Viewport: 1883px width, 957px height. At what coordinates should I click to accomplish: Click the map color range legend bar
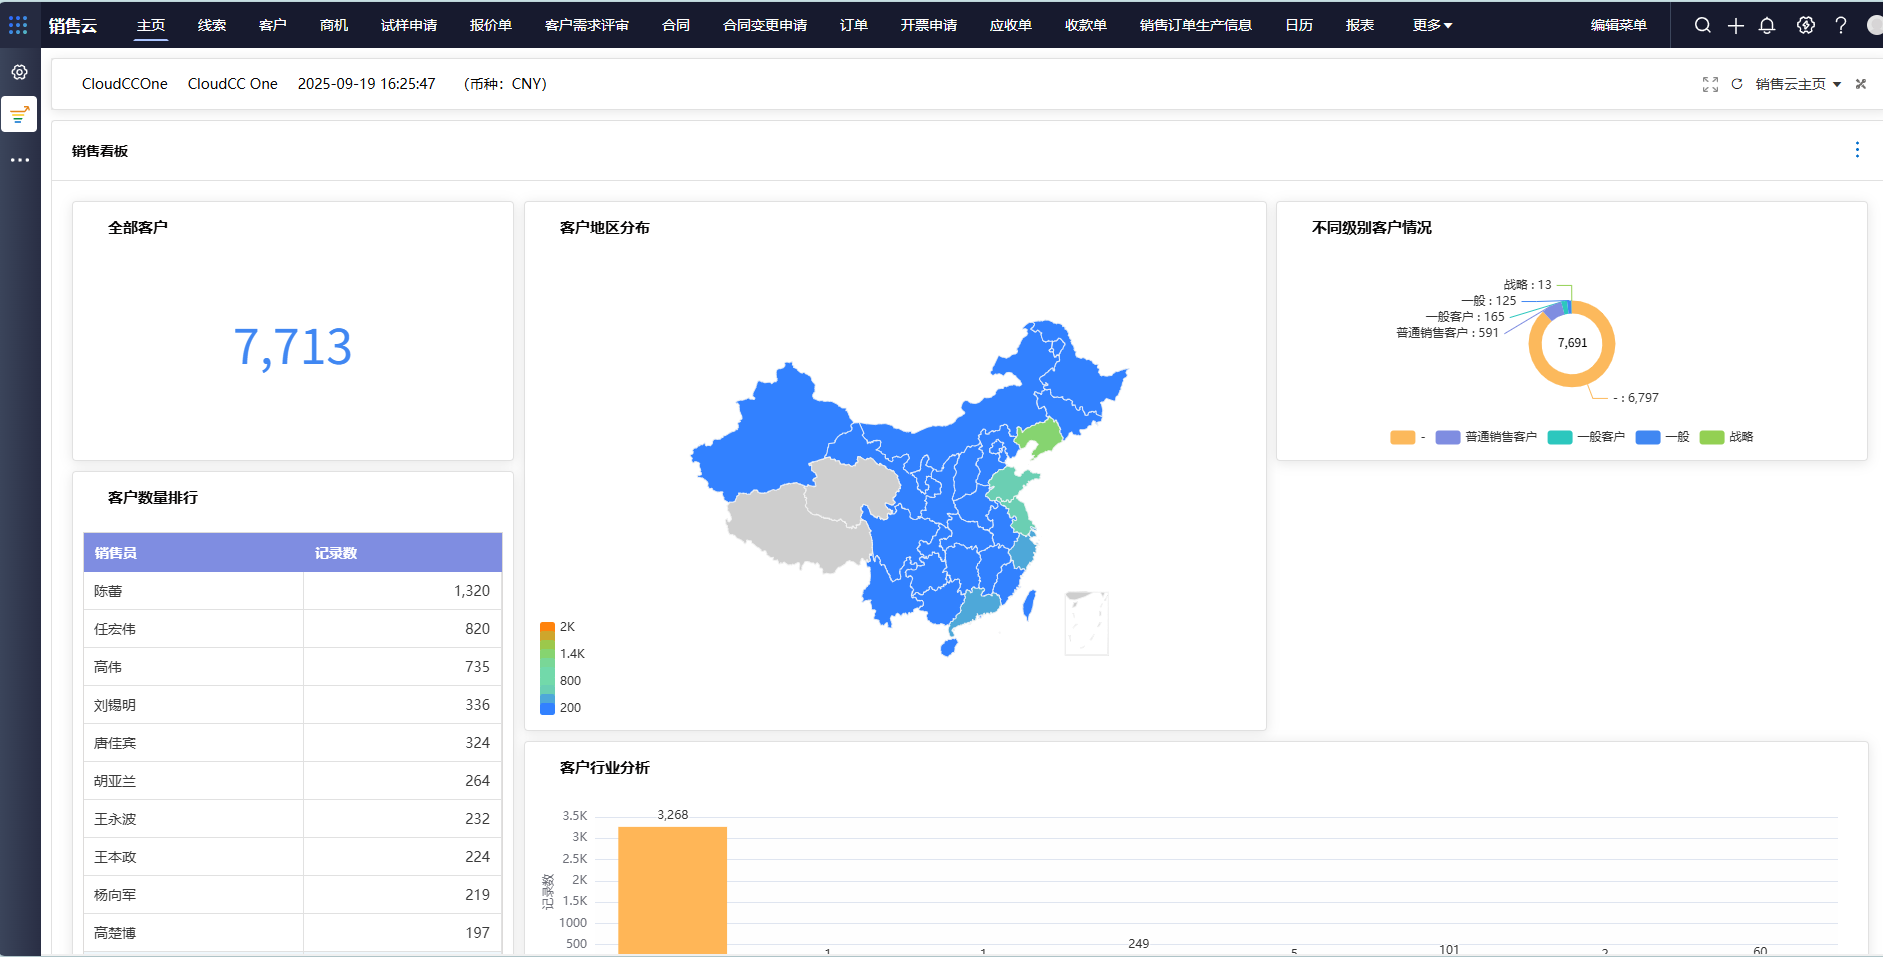[547, 668]
